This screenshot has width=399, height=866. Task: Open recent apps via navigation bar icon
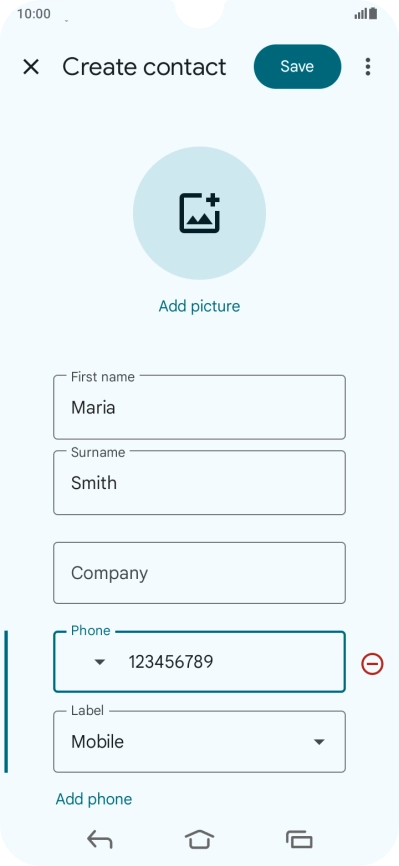point(299,840)
